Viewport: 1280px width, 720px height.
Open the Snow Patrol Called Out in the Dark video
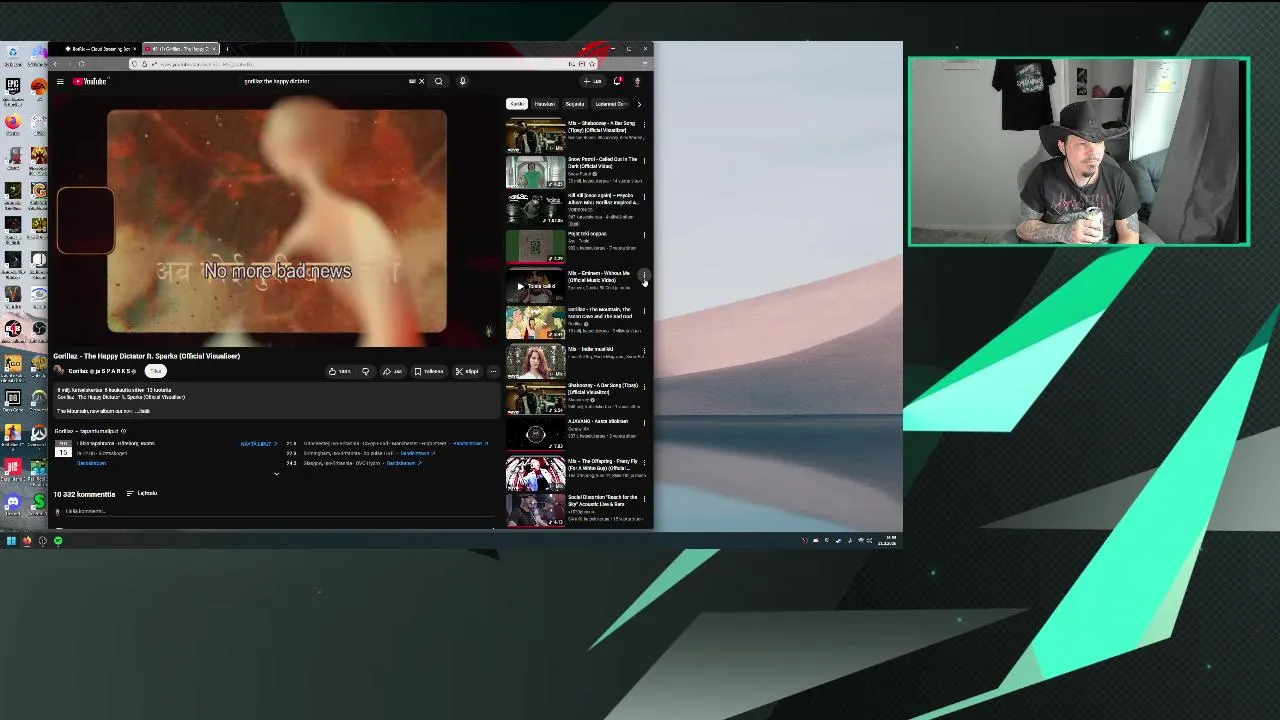pyautogui.click(x=535, y=172)
